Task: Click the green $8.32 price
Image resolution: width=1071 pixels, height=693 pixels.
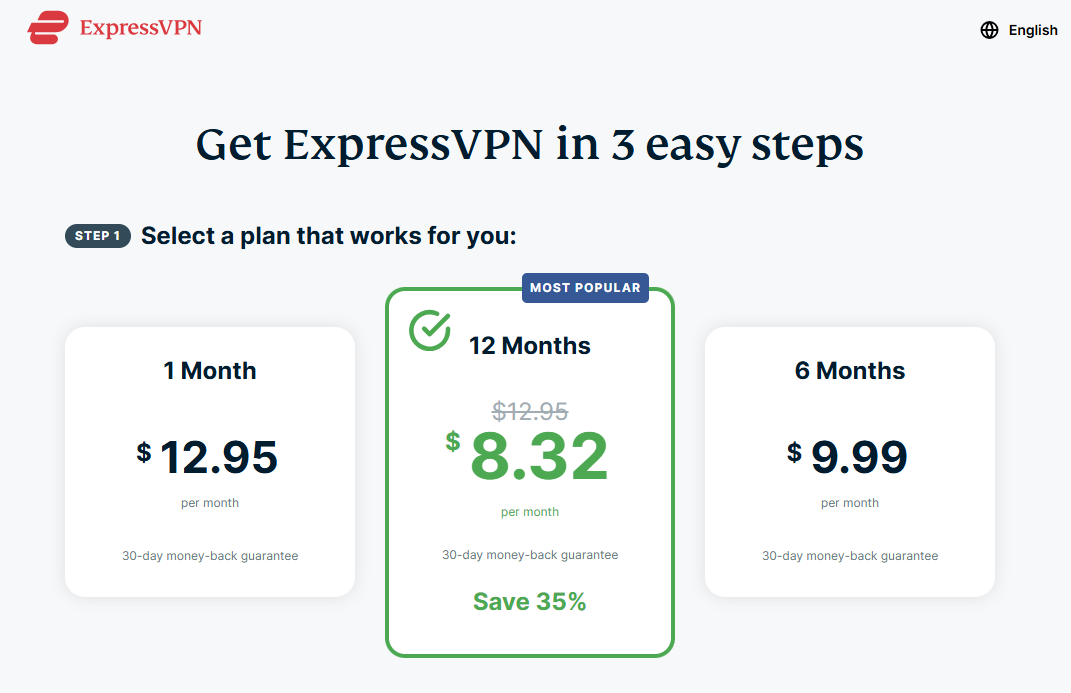Action: (527, 455)
